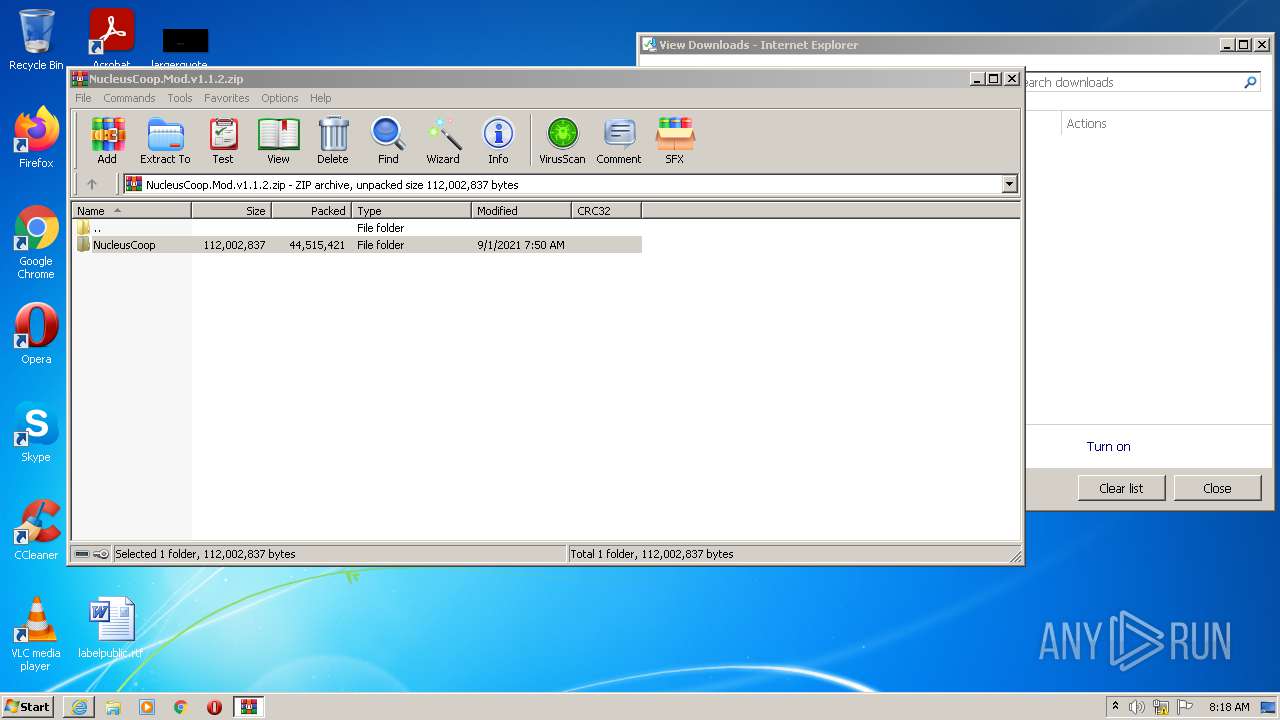Image resolution: width=1280 pixels, height=720 pixels.
Task: Open the Tools menu
Action: pyautogui.click(x=180, y=98)
